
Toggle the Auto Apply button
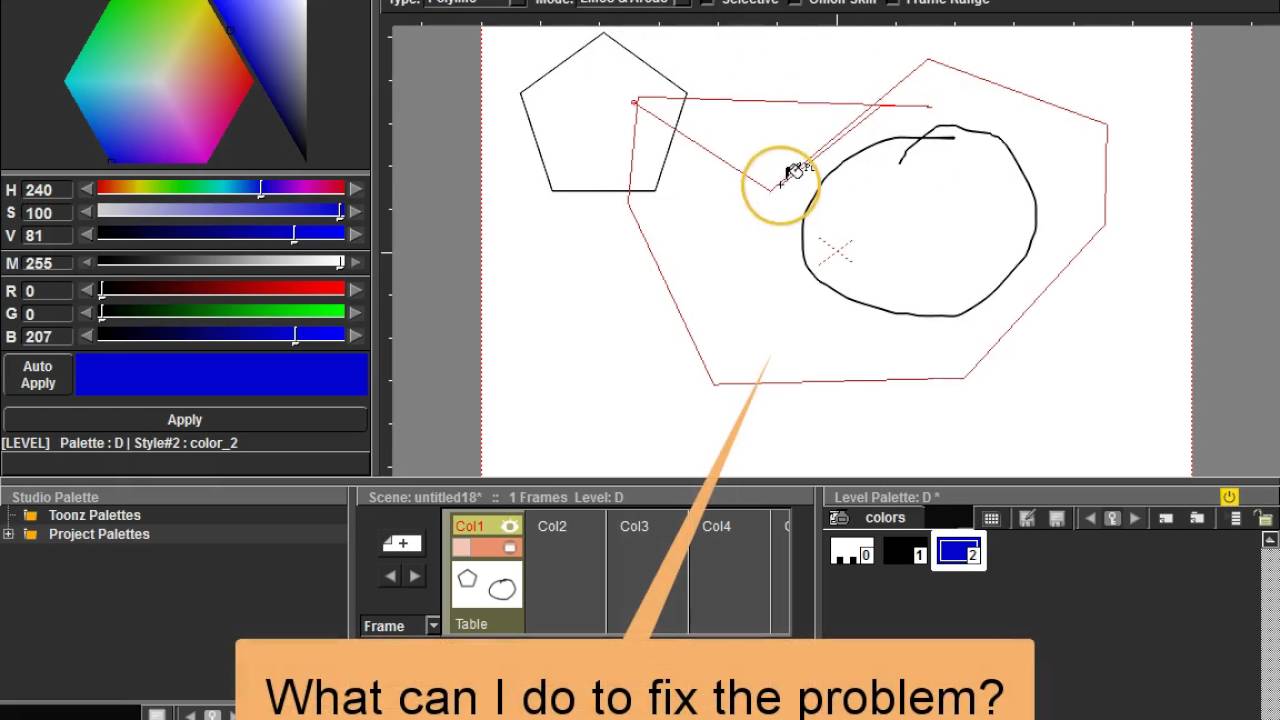(38, 375)
